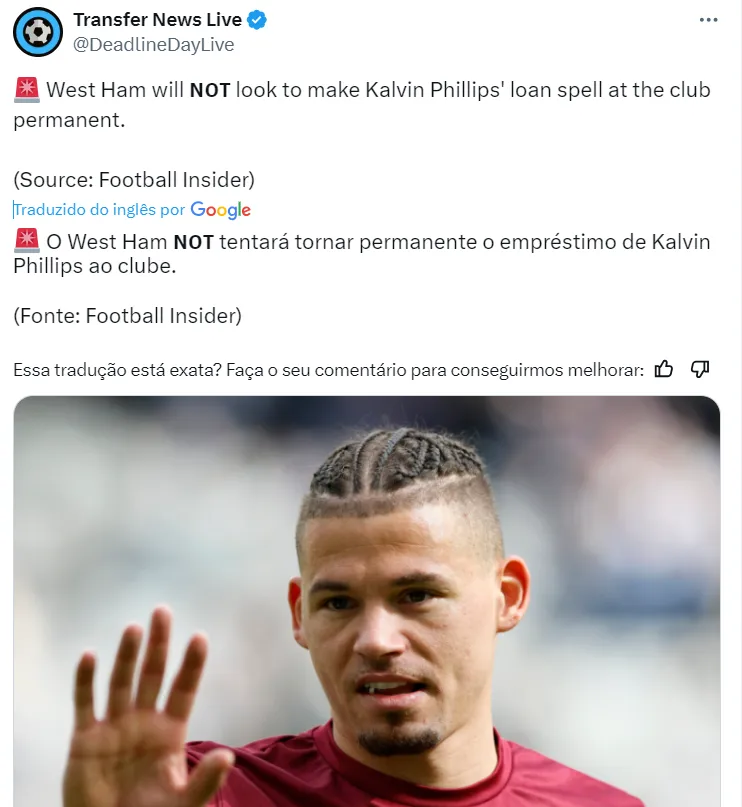Click the siren emoji in the Portuguese translation
The width and height of the screenshot is (742, 807).
pyautogui.click(x=27, y=241)
